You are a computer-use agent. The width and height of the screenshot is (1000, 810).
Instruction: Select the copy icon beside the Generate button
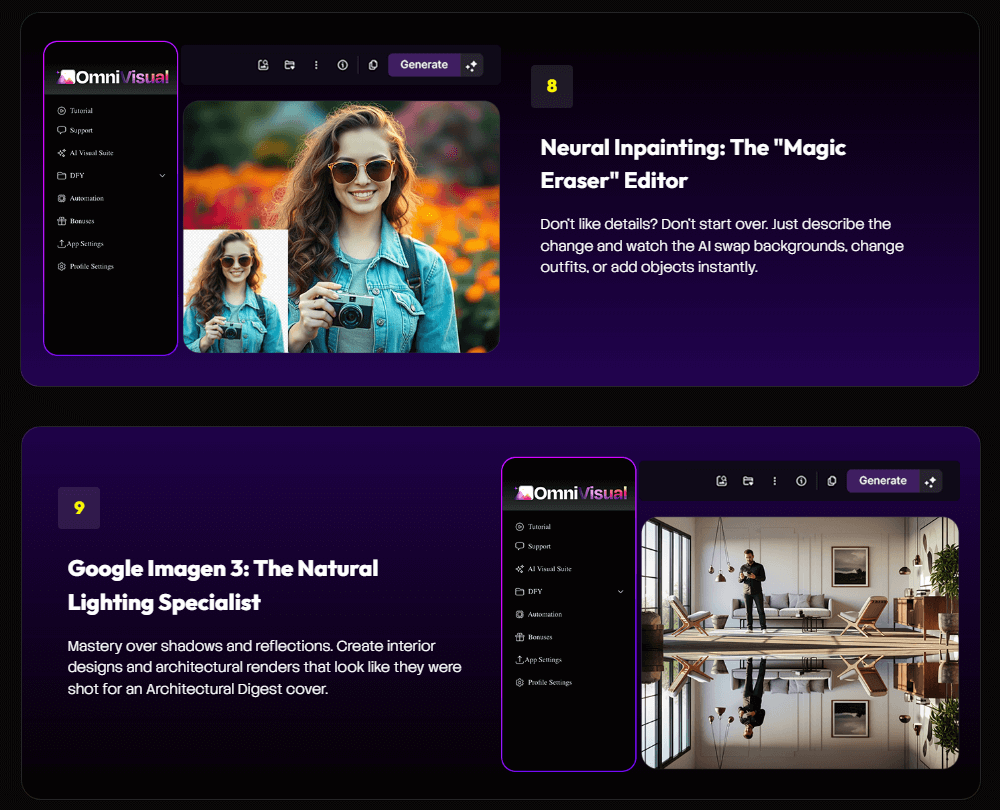[372, 64]
